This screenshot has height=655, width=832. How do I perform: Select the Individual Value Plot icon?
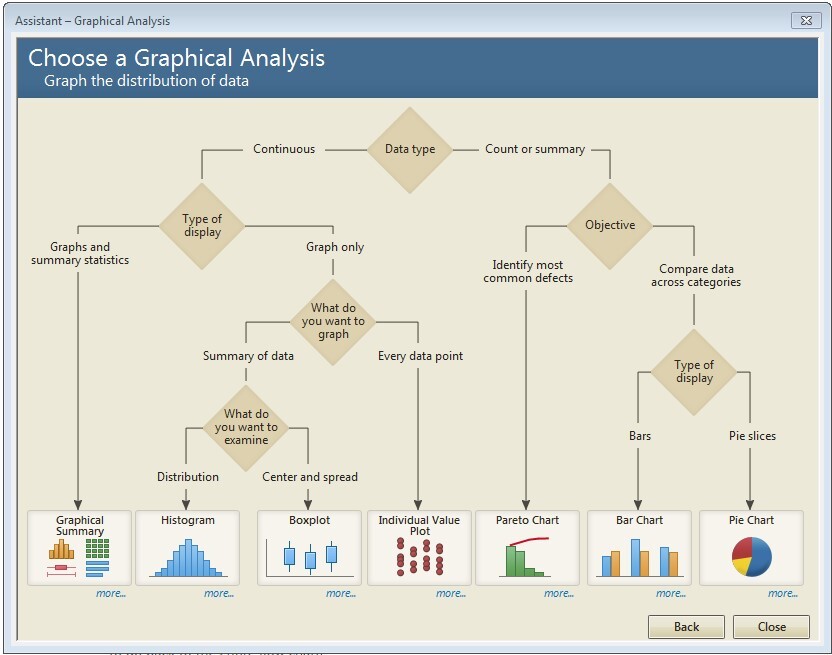(x=419, y=548)
